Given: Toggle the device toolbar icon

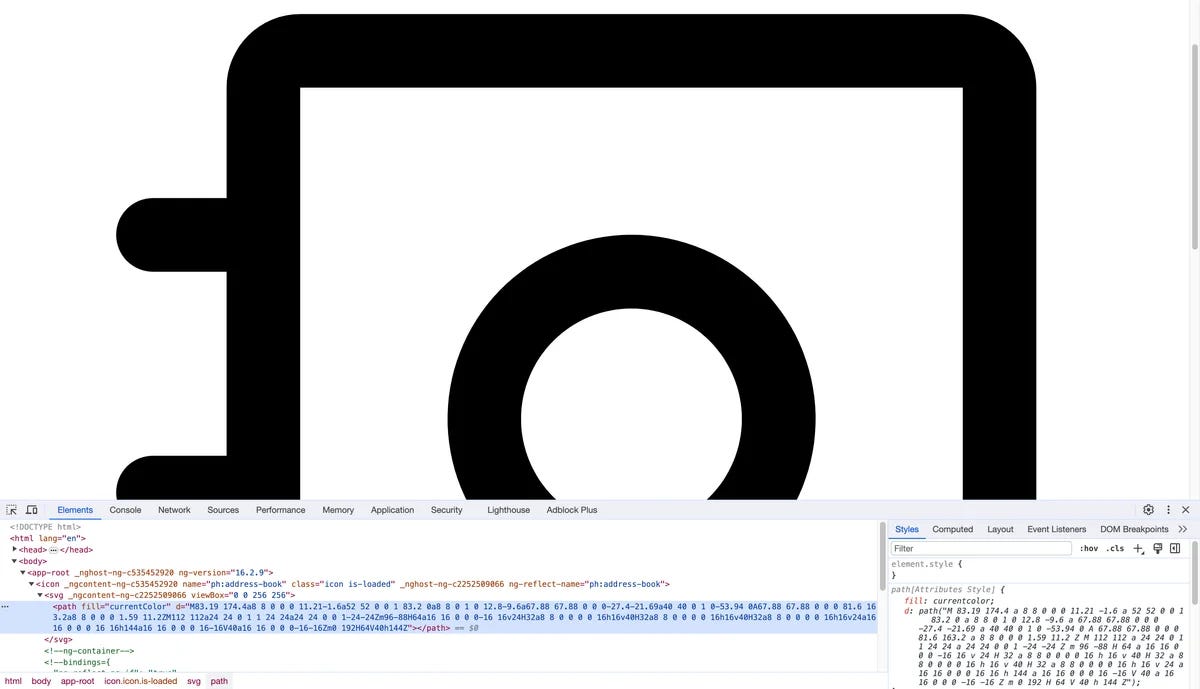Looking at the screenshot, I should tap(32, 510).
